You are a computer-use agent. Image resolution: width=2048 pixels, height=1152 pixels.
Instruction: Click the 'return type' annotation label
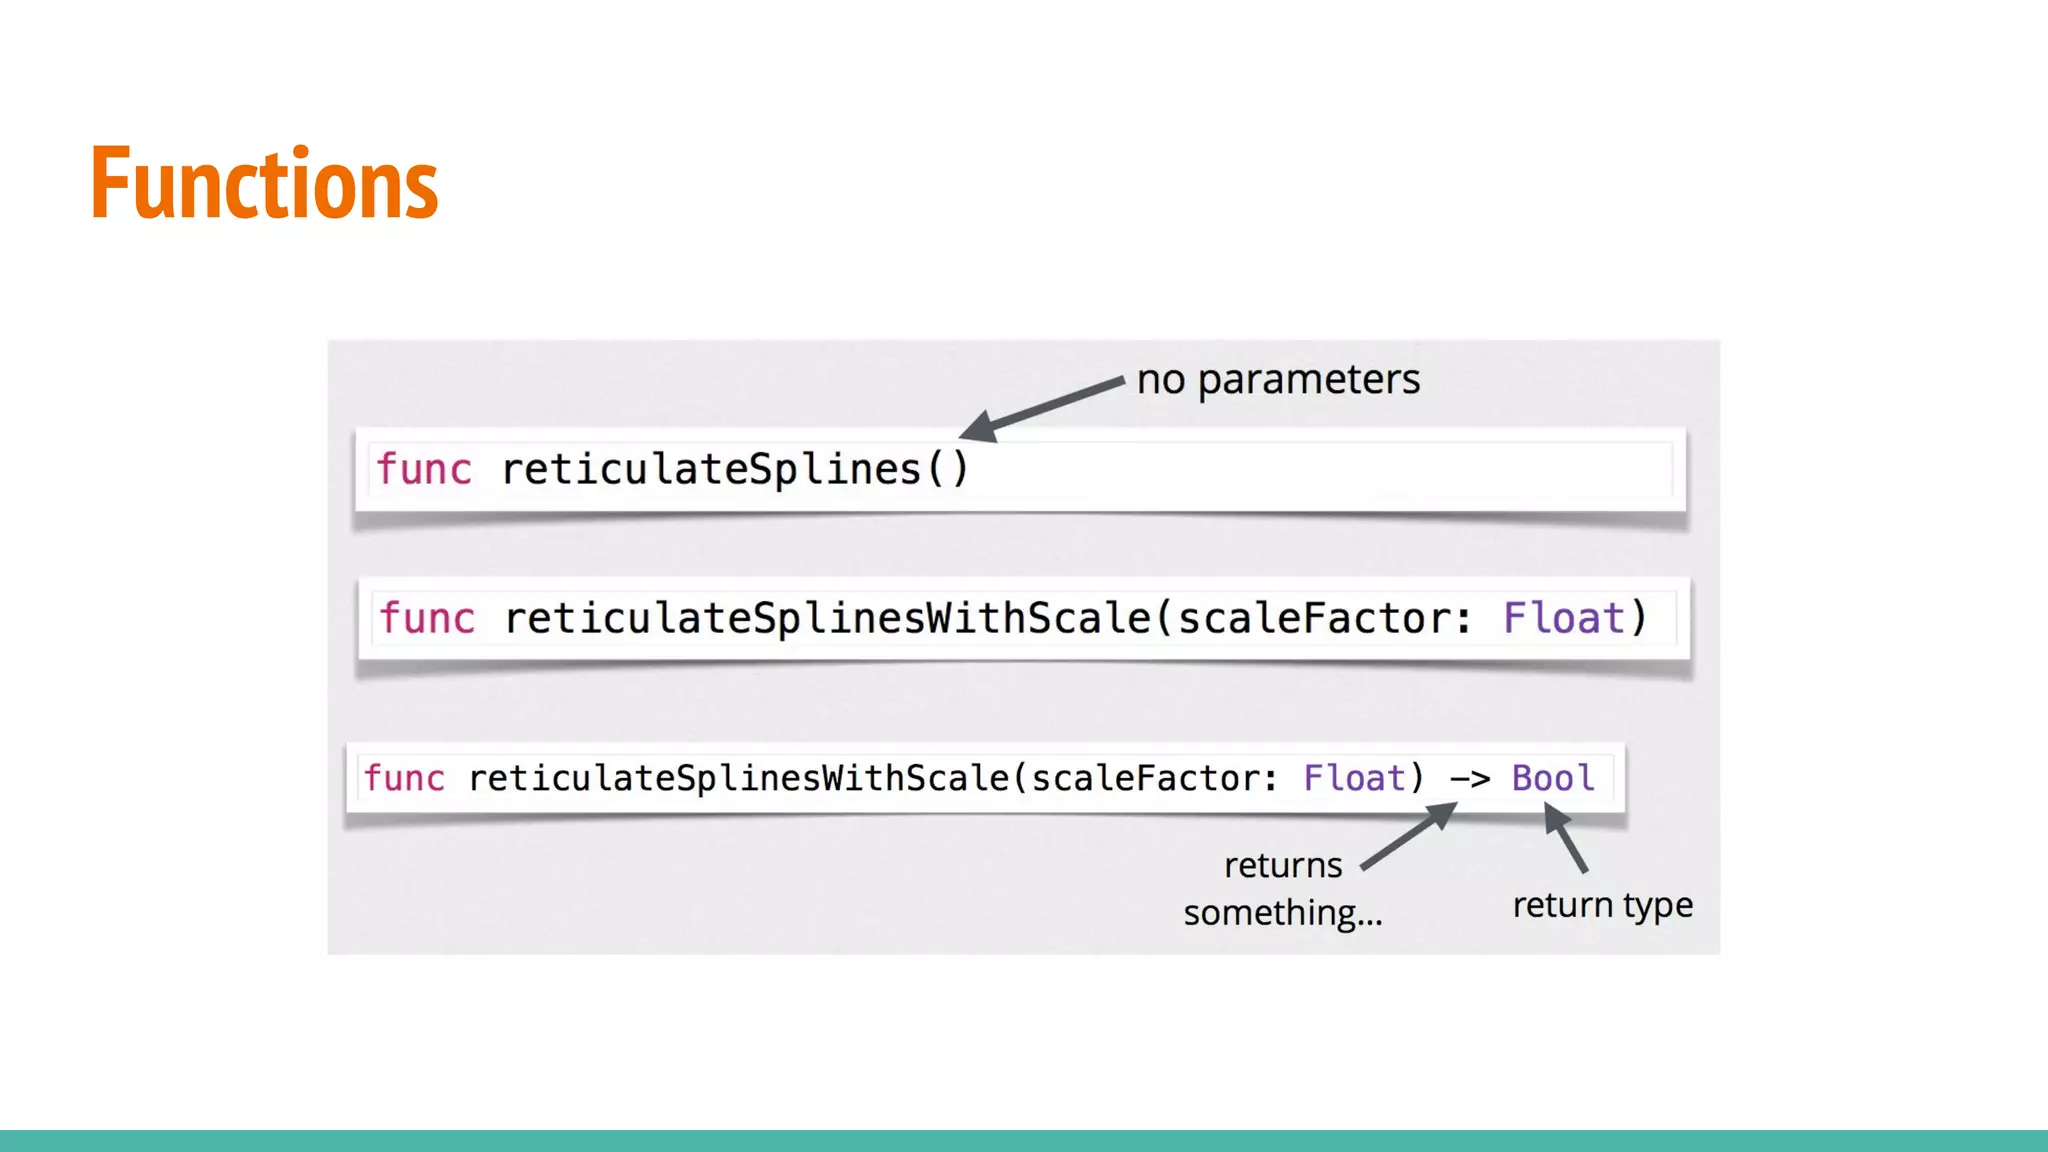(x=1603, y=905)
